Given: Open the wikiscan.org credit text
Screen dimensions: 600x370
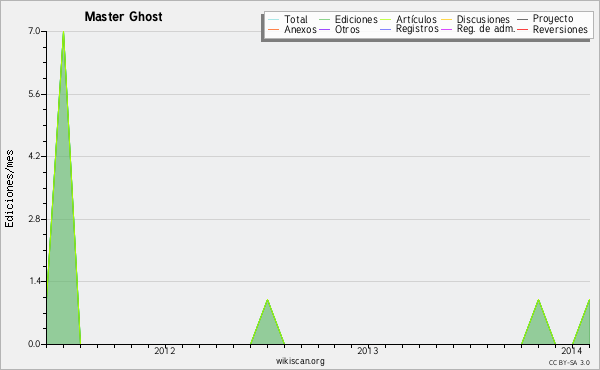Looking at the screenshot, I should (300, 361).
